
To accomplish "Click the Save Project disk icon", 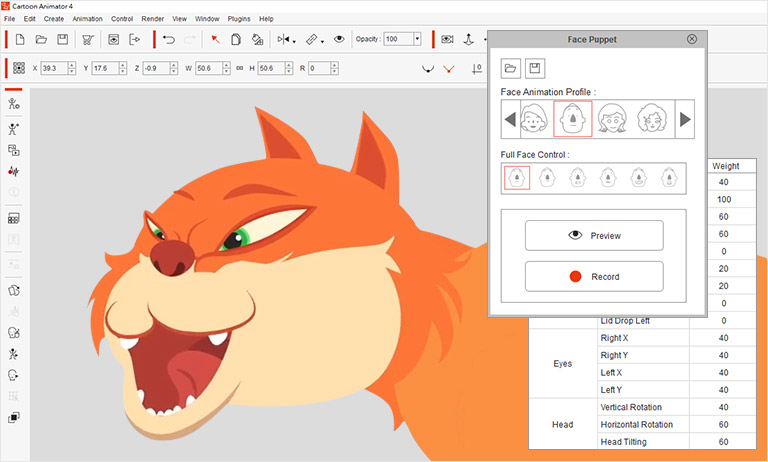I will click(62, 39).
